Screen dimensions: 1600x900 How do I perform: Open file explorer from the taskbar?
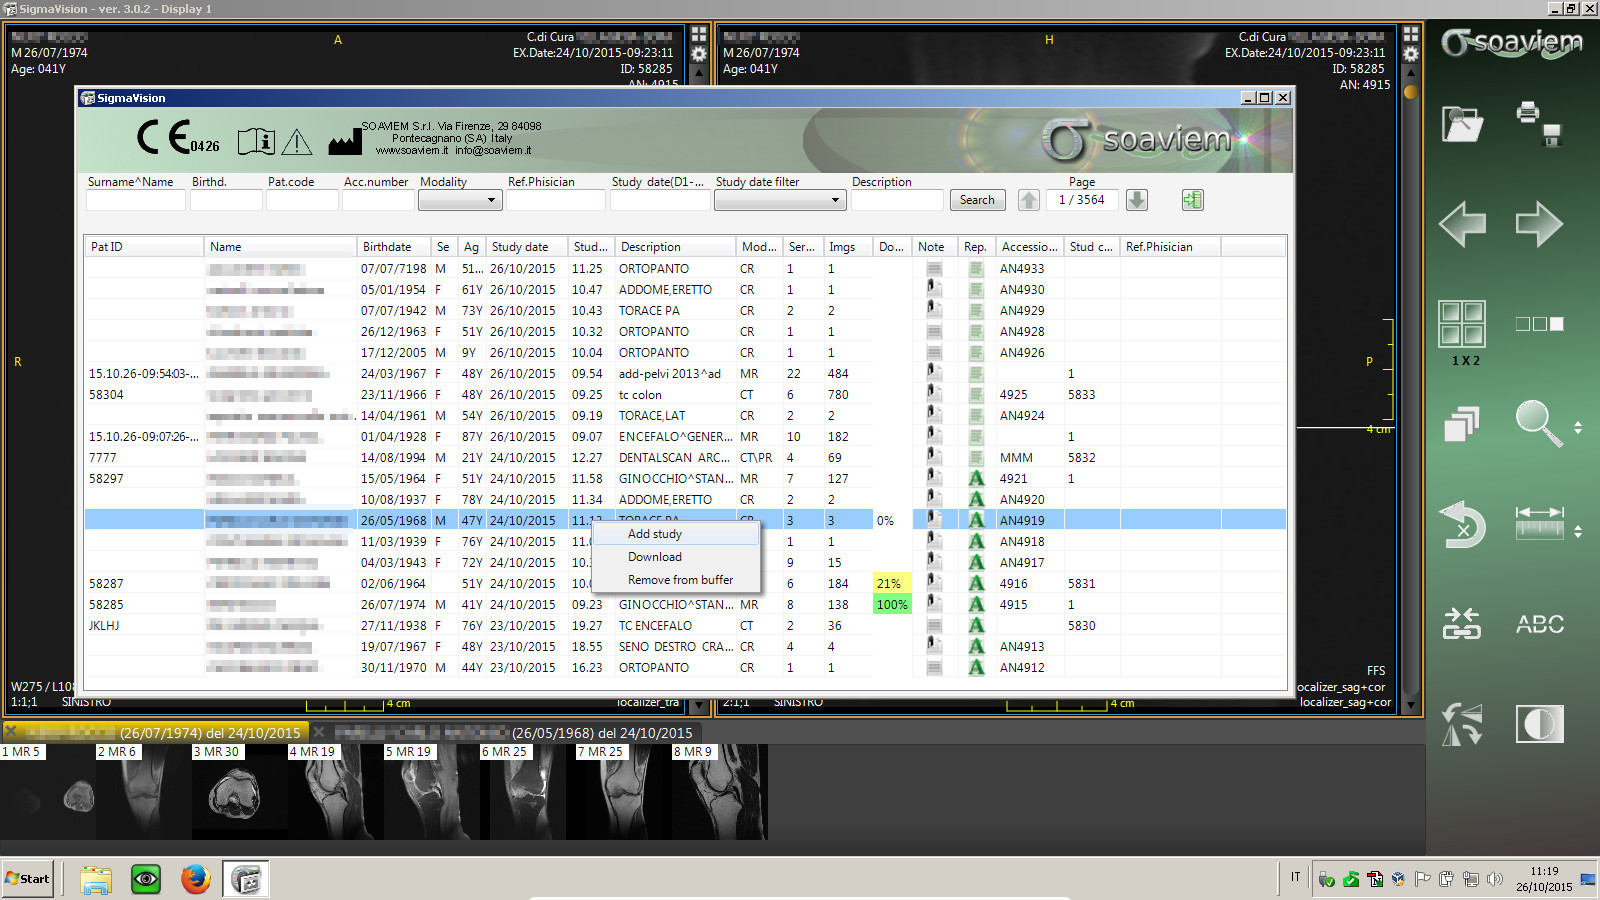tap(96, 879)
